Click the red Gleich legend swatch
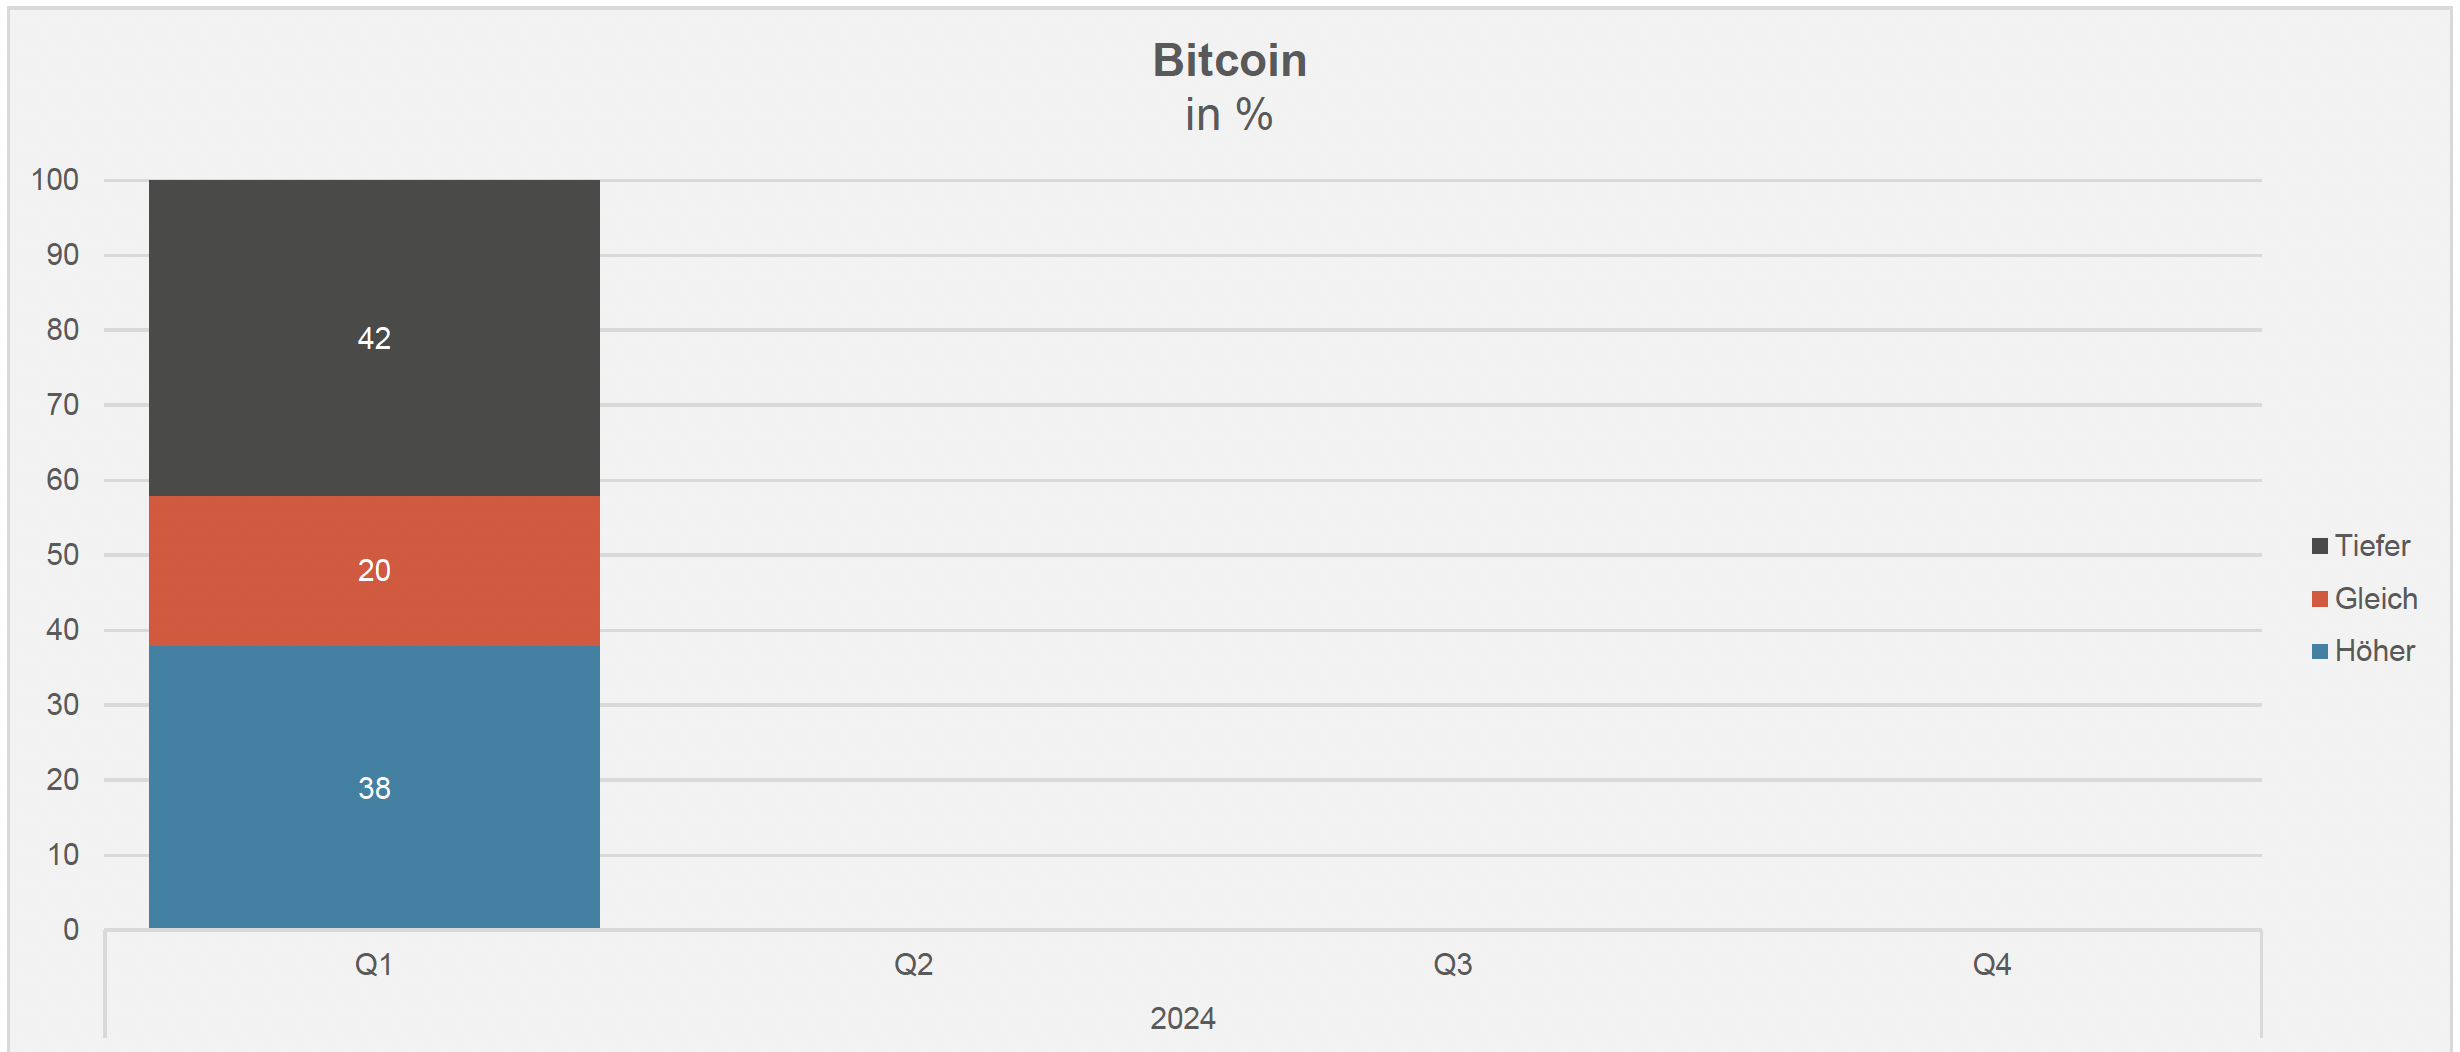The width and height of the screenshot is (2460, 1052). point(2319,599)
